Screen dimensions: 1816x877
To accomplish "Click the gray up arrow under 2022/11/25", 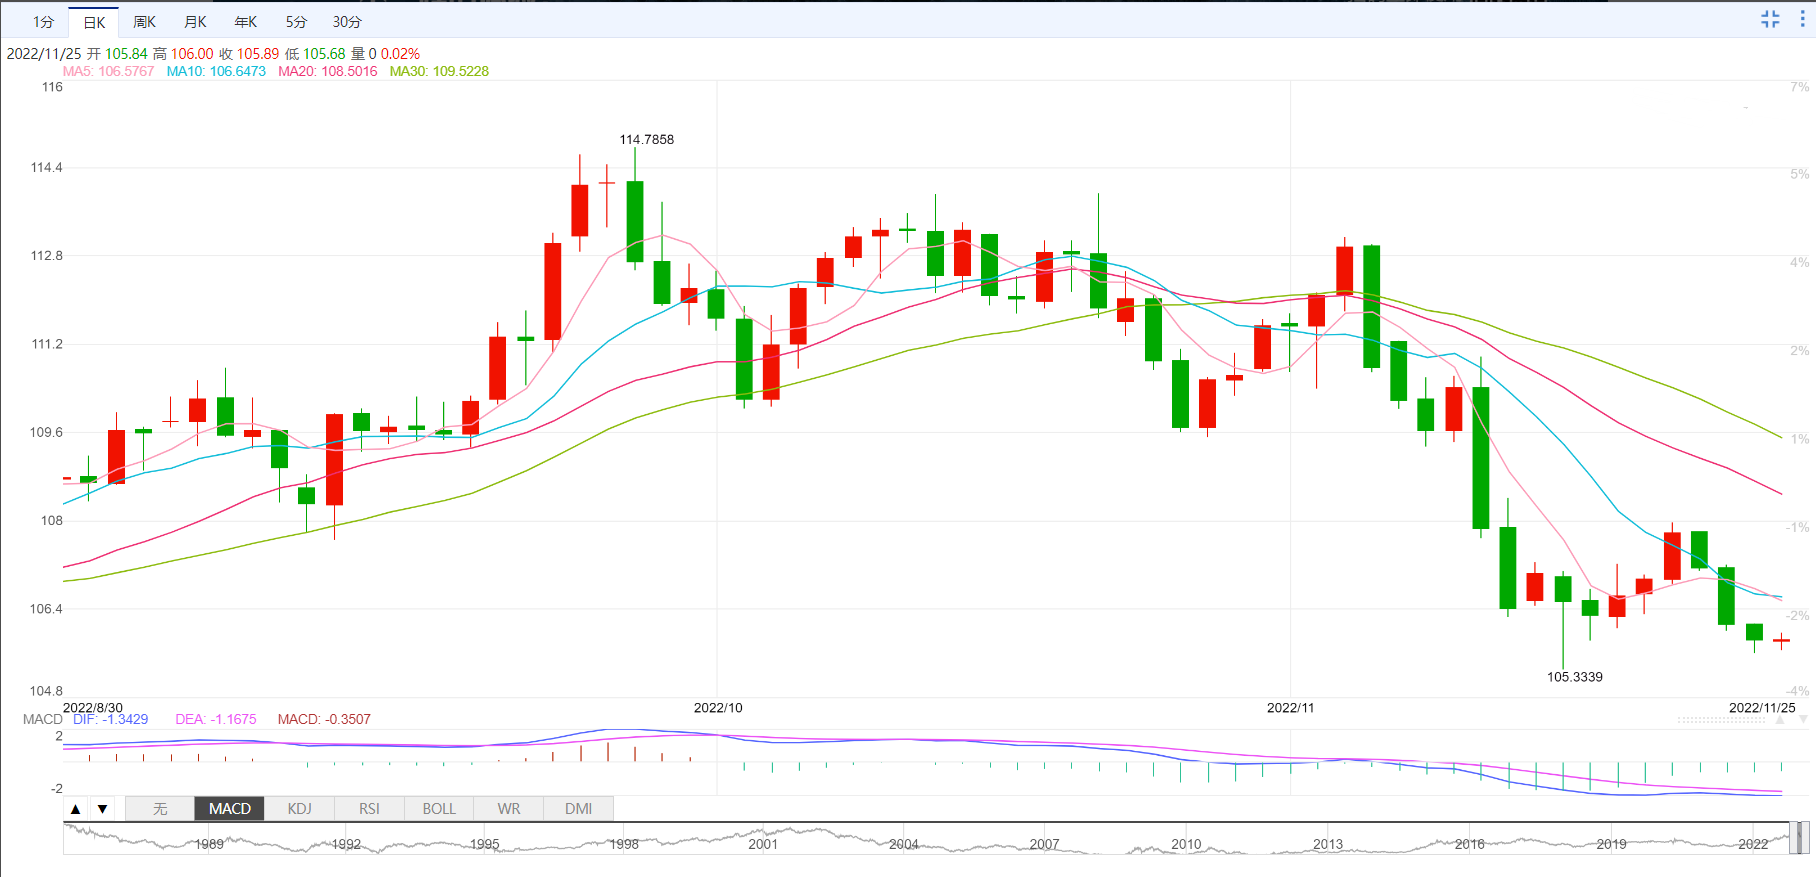I will click(1779, 720).
